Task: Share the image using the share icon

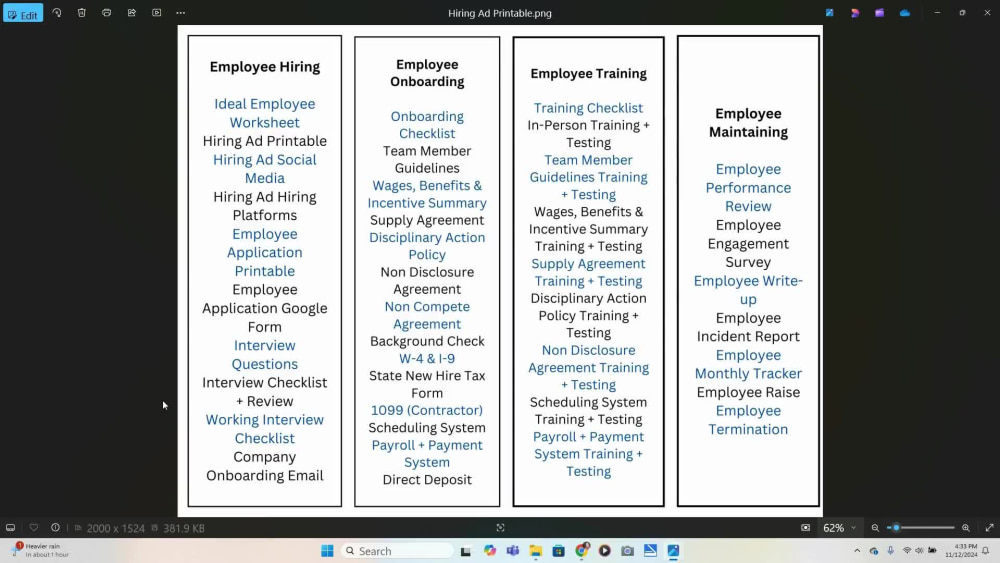Action: [x=131, y=13]
